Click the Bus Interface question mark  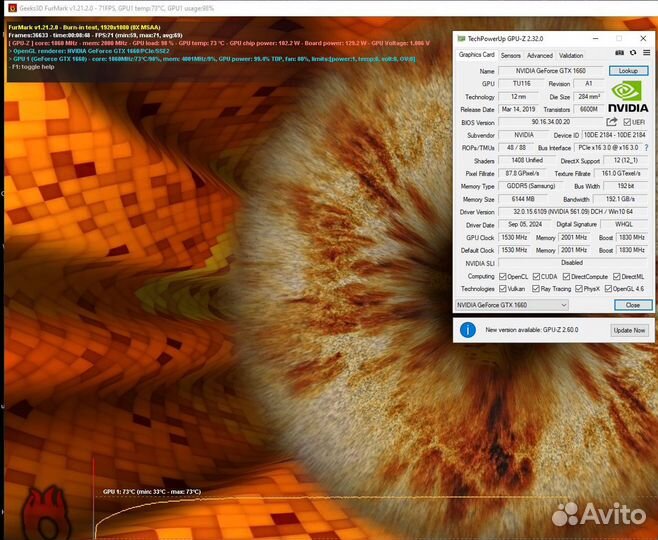(x=645, y=147)
